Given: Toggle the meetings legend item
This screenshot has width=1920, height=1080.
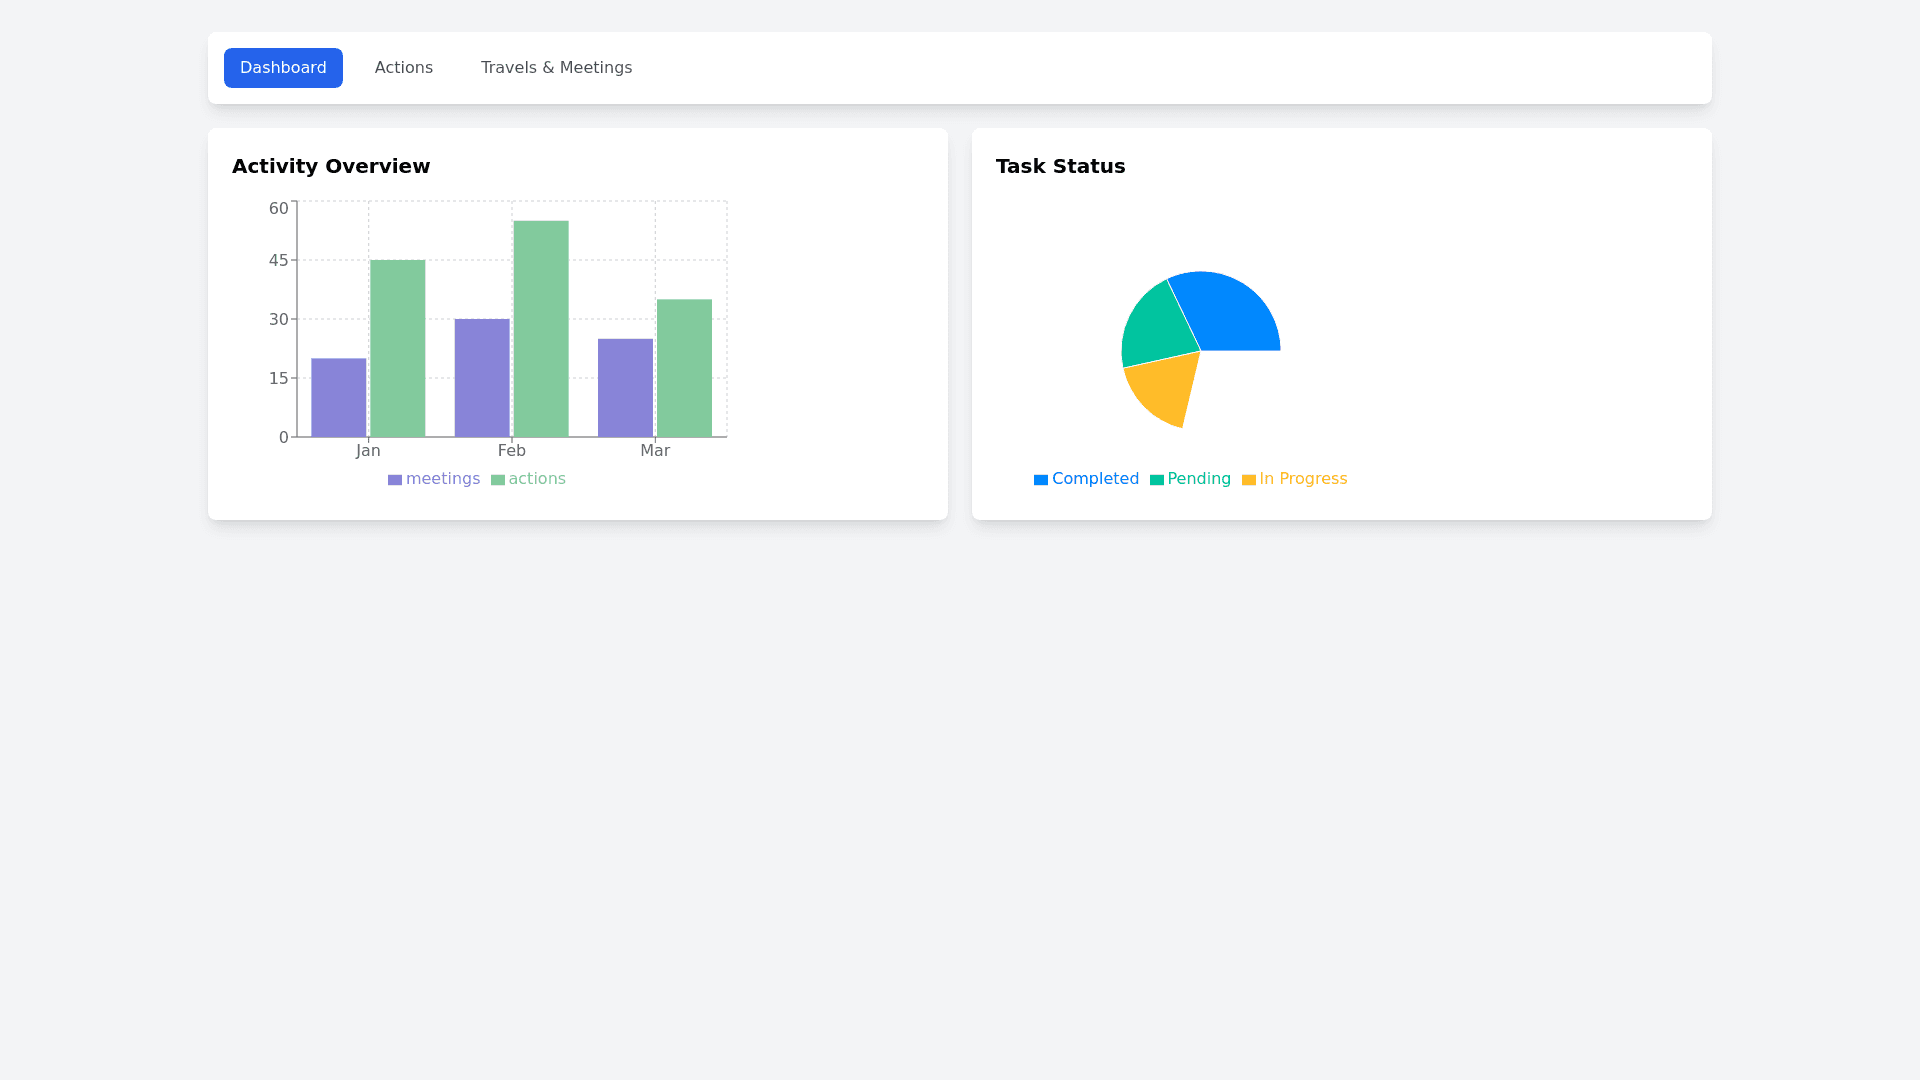Looking at the screenshot, I should [434, 479].
